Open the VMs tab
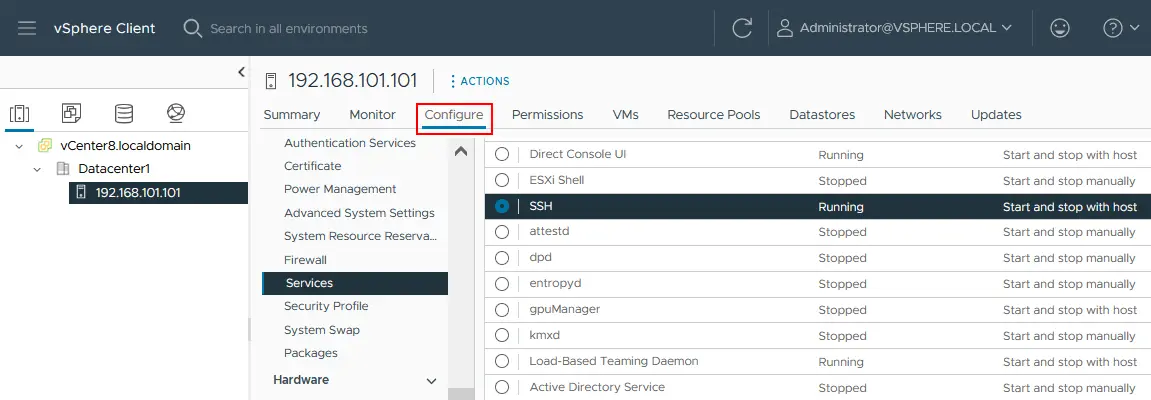This screenshot has width=1151, height=400. [625, 114]
